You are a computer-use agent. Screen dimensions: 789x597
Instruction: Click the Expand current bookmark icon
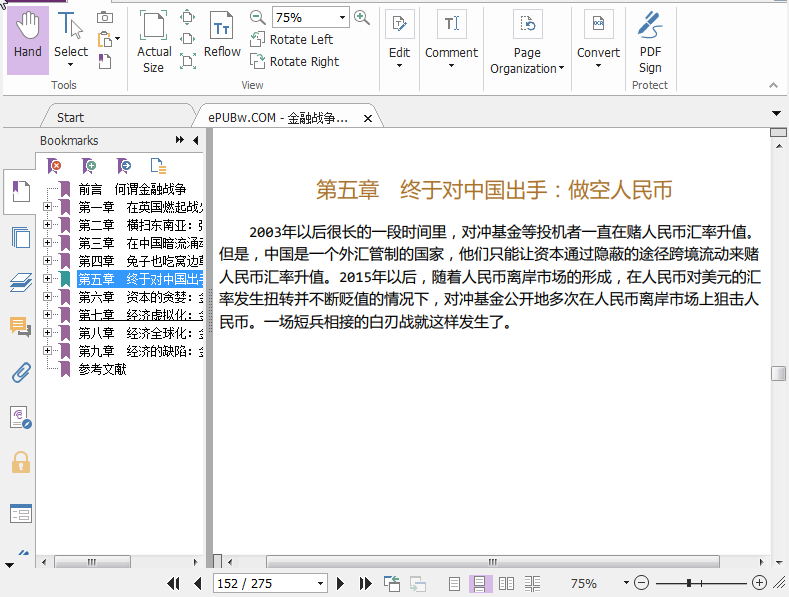[158, 165]
